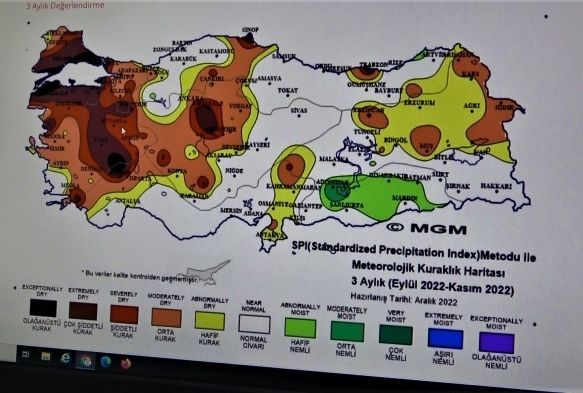The image size is (583, 393).
Task: Select the Abnormally Moist light green swatch
Action: [x=300, y=328]
